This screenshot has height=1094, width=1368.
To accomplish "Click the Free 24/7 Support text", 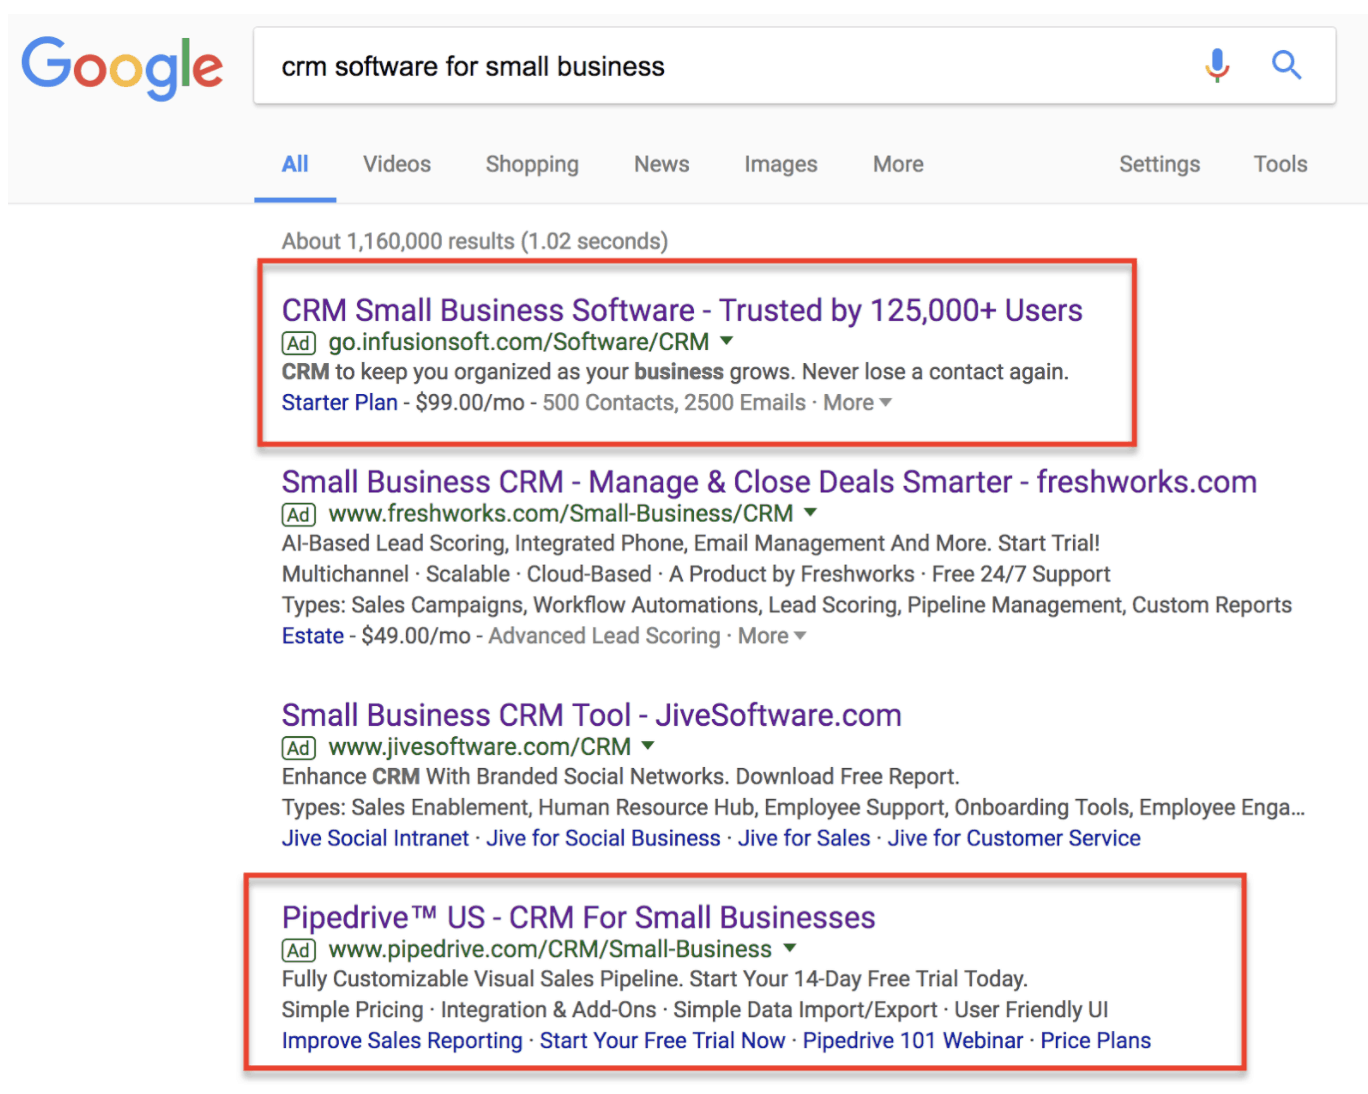I will pos(1021,574).
